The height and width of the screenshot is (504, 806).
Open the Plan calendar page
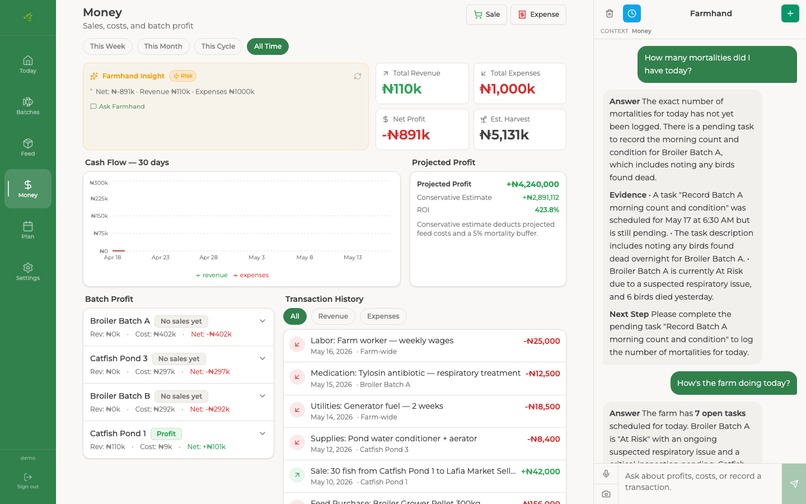coord(28,230)
